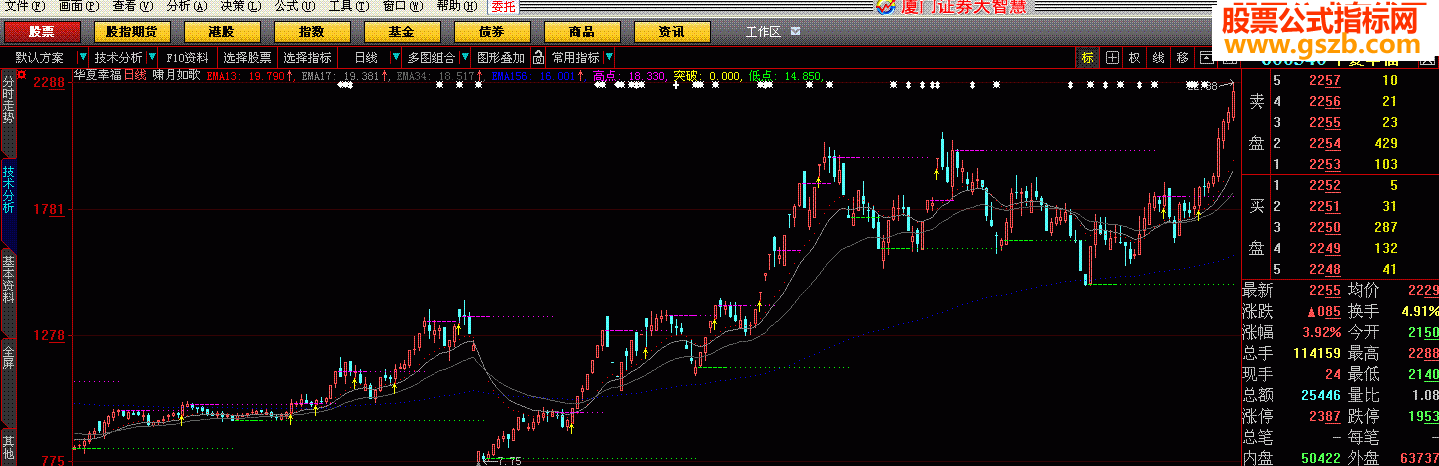This screenshot has width=1439, height=466.
Task: Toggle the 移 move chart button
Action: [x=1183, y=58]
